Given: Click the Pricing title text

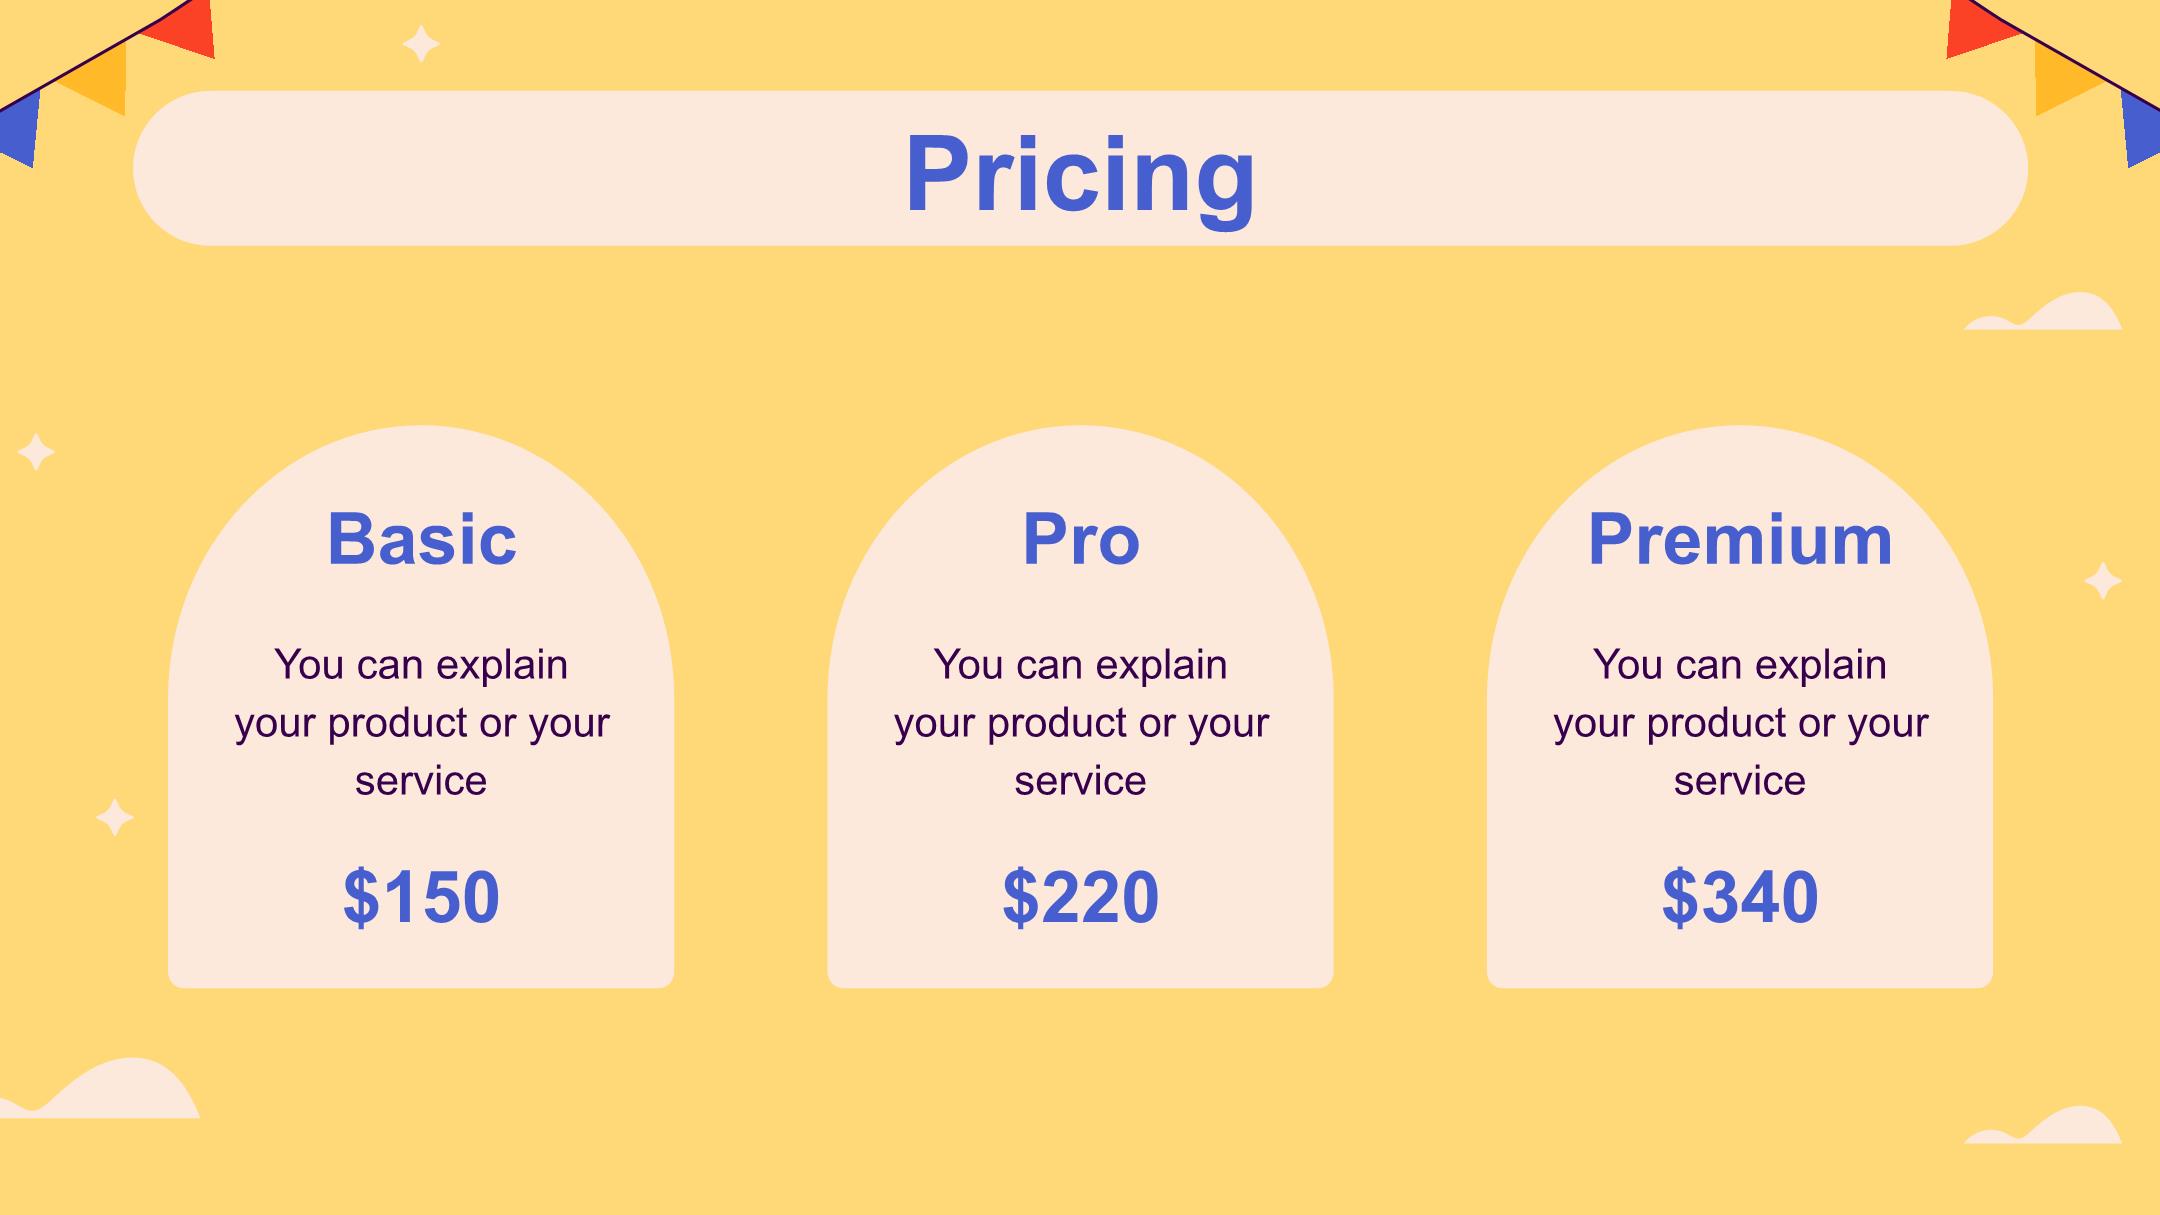Looking at the screenshot, I should (x=1080, y=176).
